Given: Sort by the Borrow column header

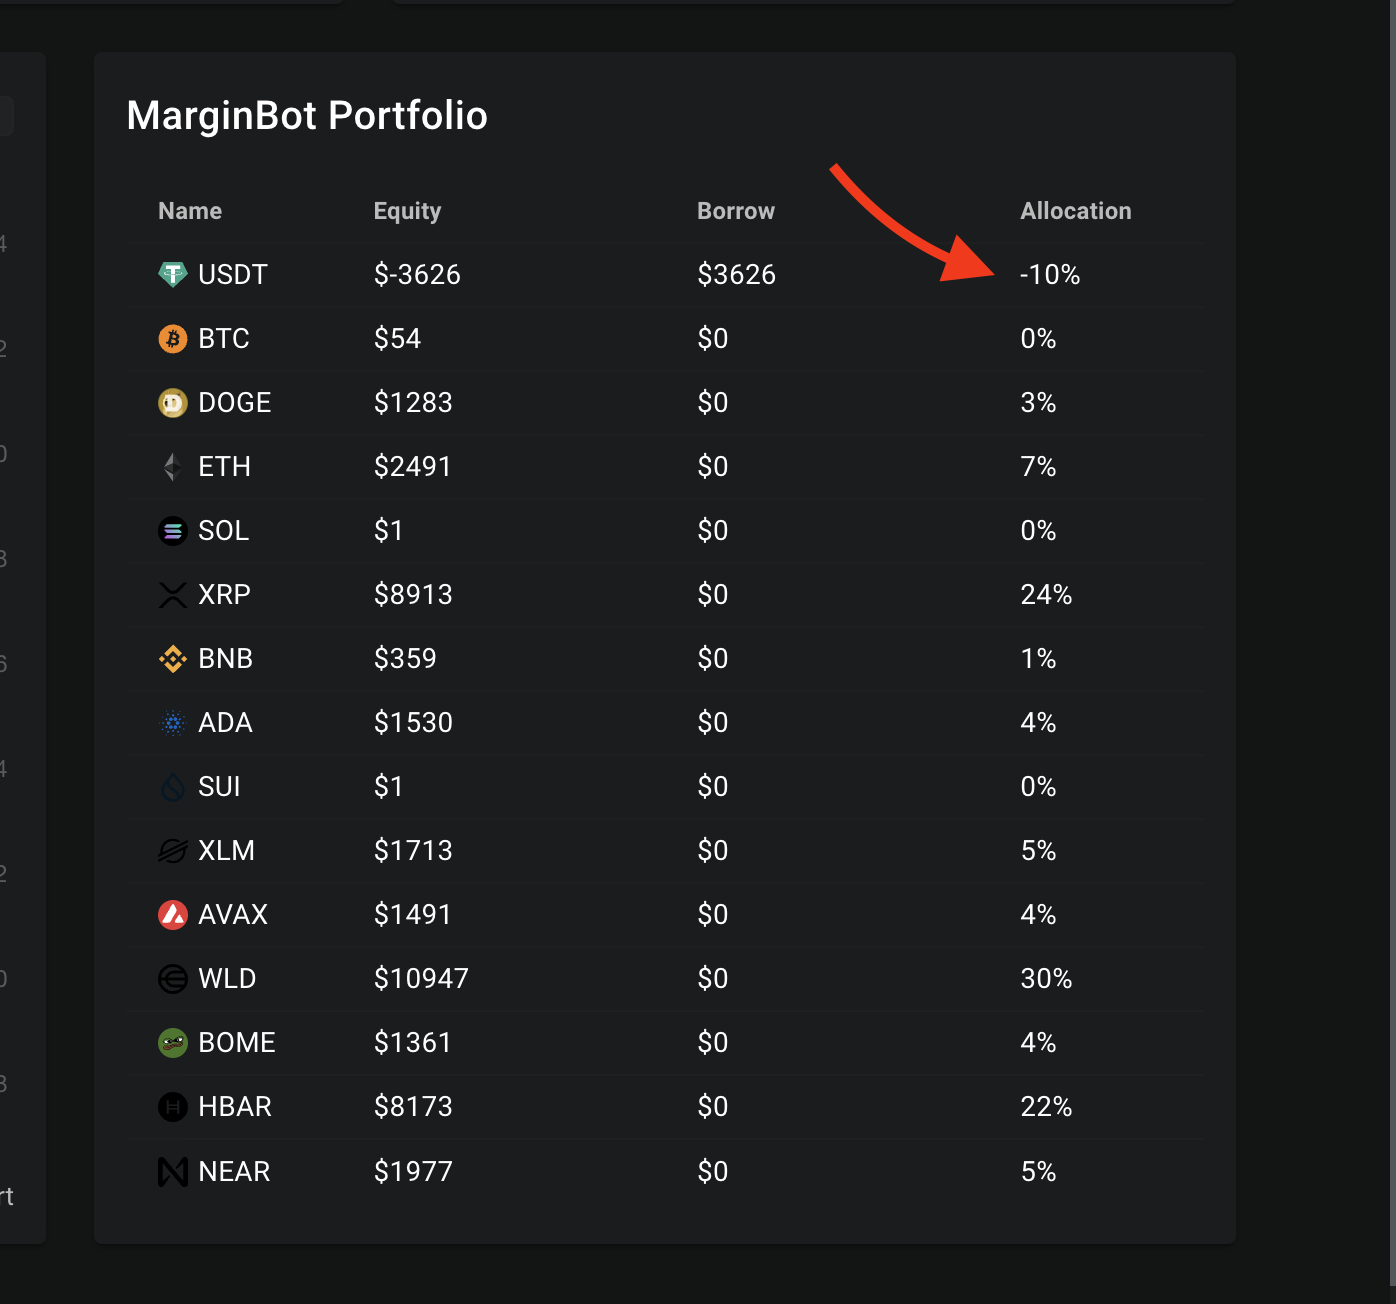Looking at the screenshot, I should [736, 211].
